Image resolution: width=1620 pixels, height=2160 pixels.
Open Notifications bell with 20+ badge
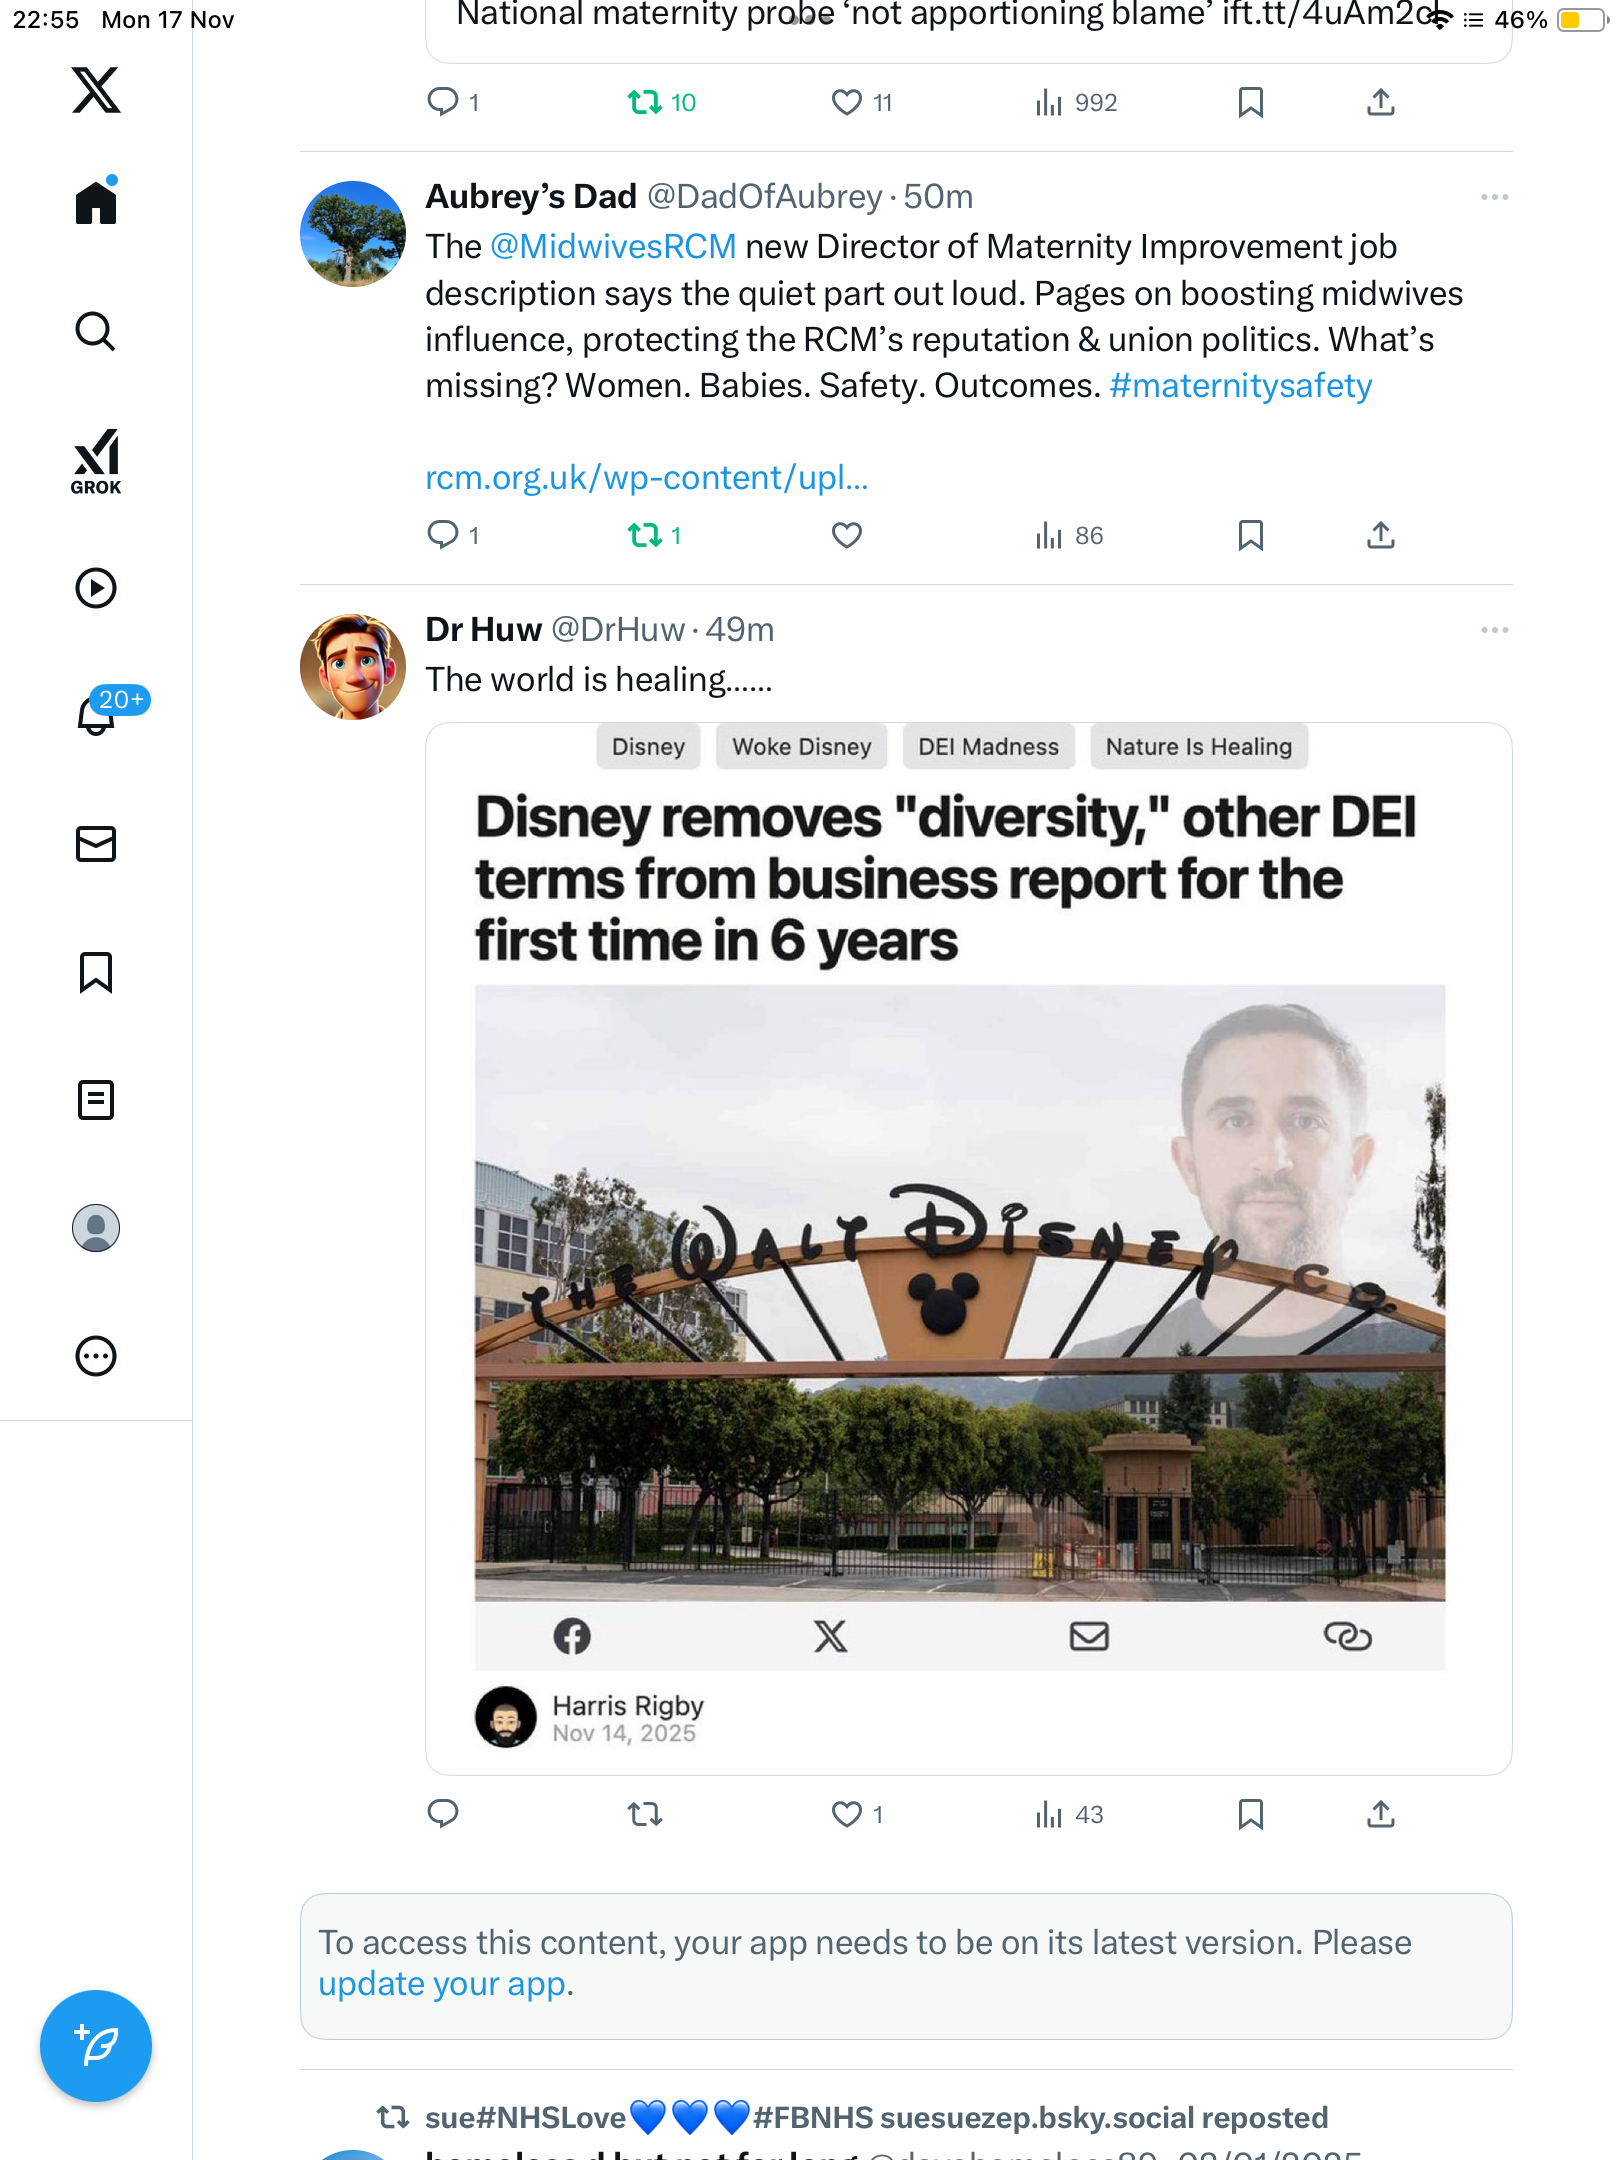pyautogui.click(x=98, y=715)
